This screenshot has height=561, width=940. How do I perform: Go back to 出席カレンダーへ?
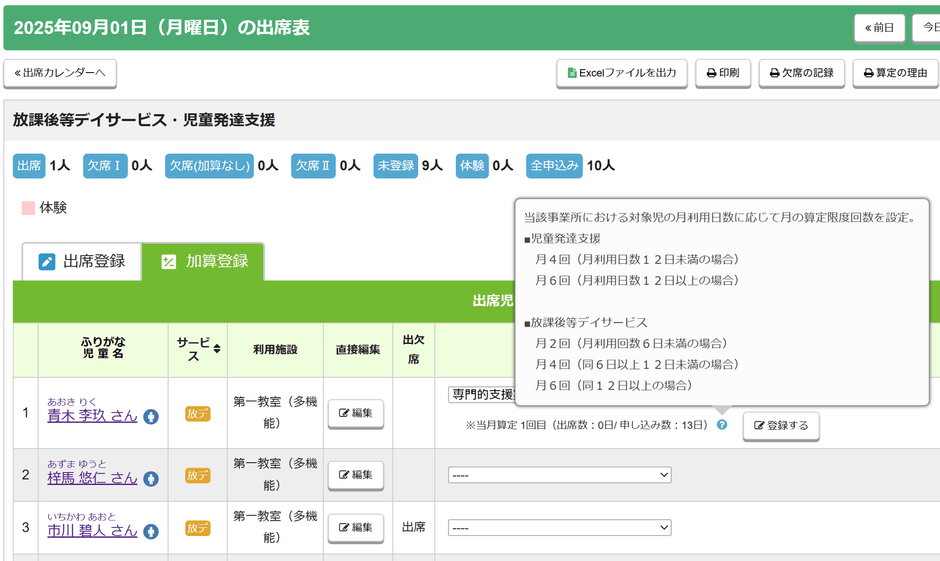click(60, 73)
